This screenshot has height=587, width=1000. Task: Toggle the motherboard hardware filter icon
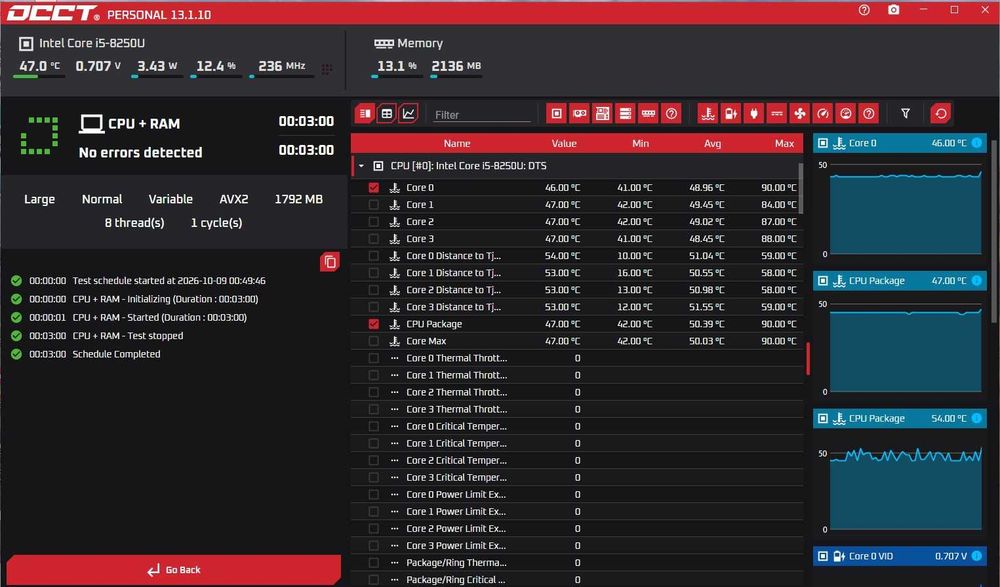point(602,114)
